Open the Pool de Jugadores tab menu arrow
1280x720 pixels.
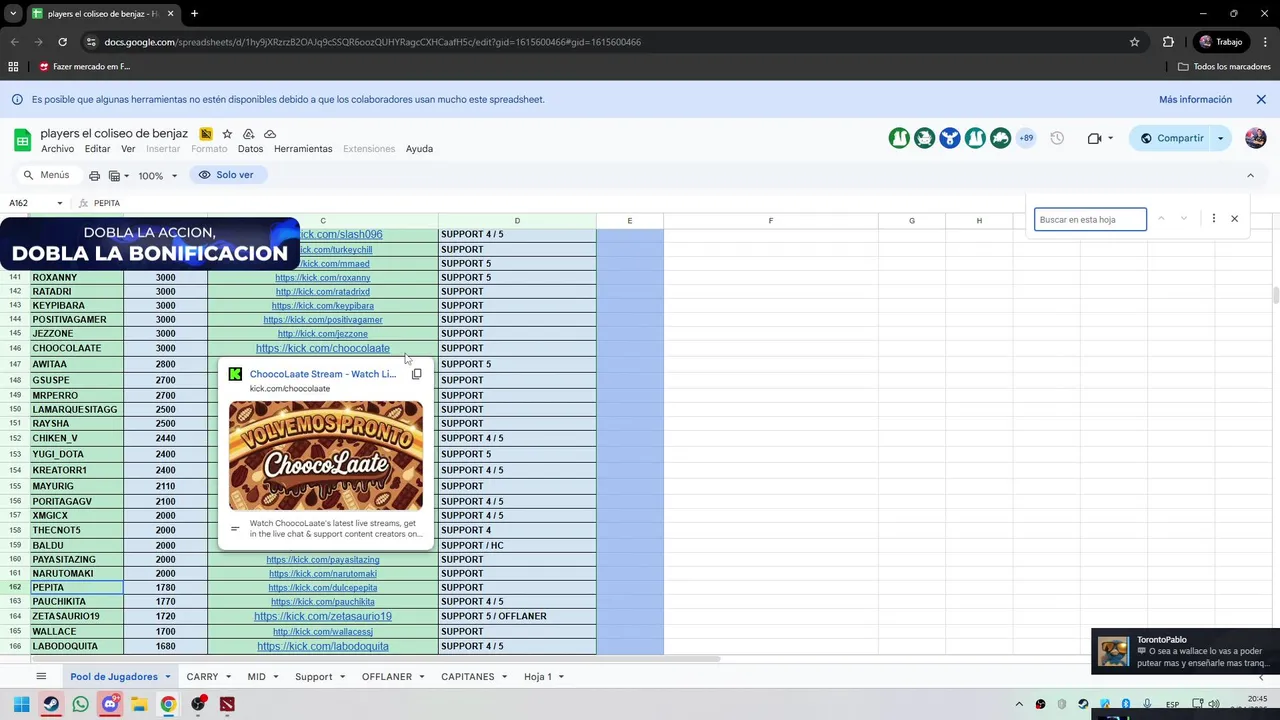tap(167, 677)
